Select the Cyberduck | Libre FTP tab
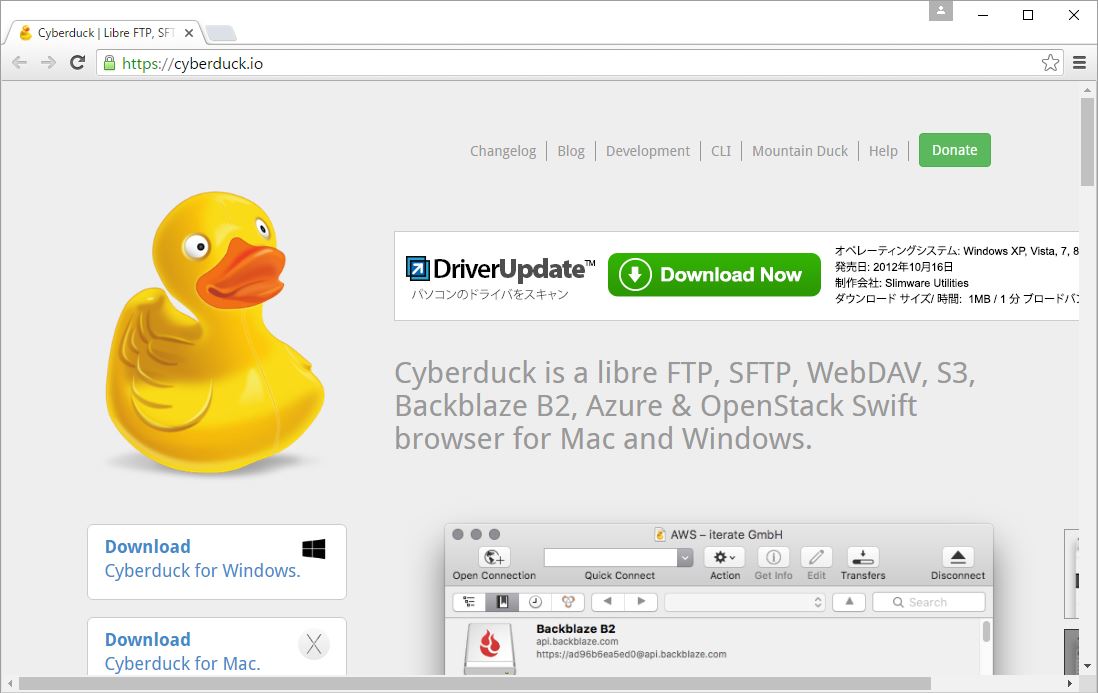This screenshot has height=693, width=1098. pos(105,33)
